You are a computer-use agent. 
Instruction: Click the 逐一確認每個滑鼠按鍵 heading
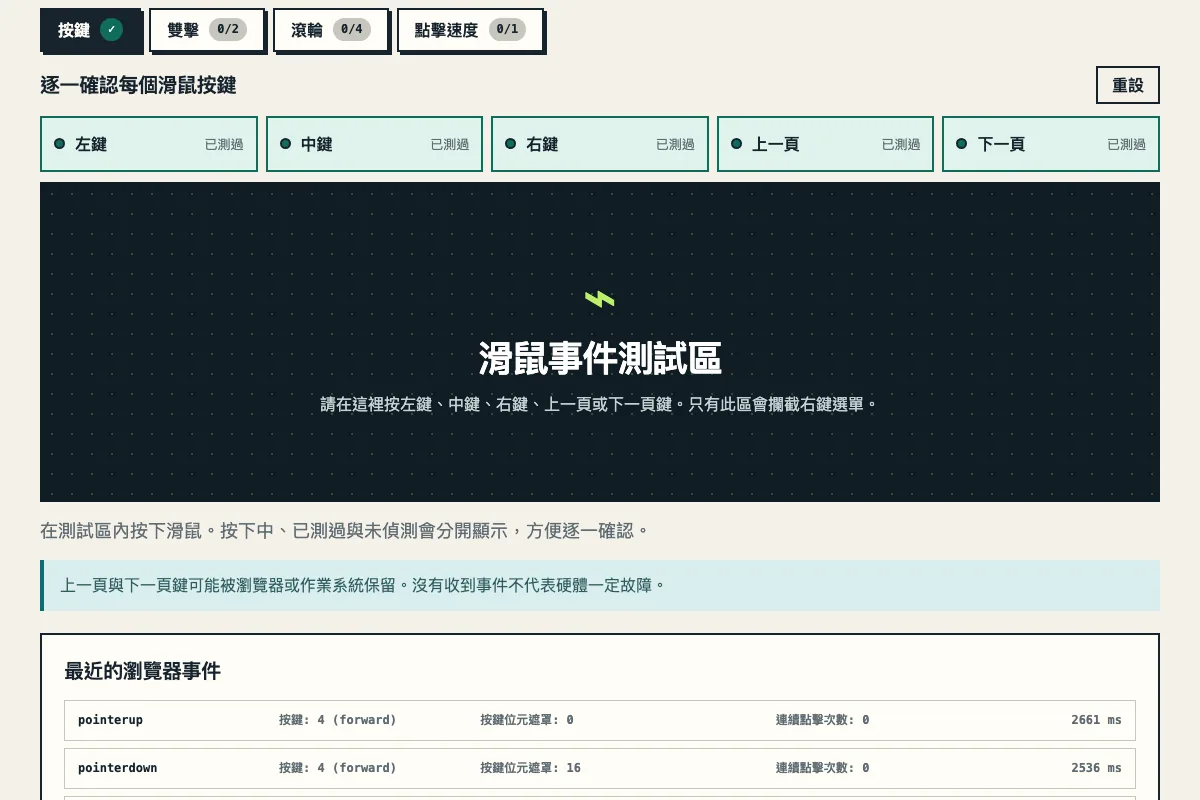click(138, 85)
